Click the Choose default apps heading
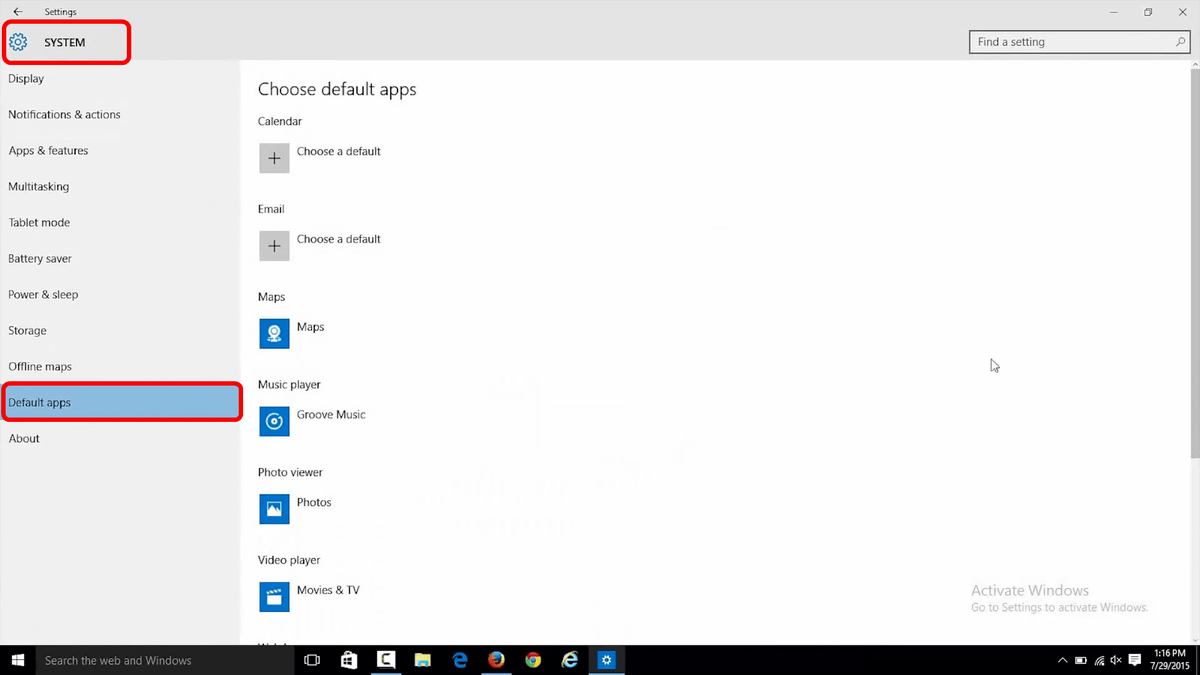The image size is (1200, 675). click(x=337, y=89)
